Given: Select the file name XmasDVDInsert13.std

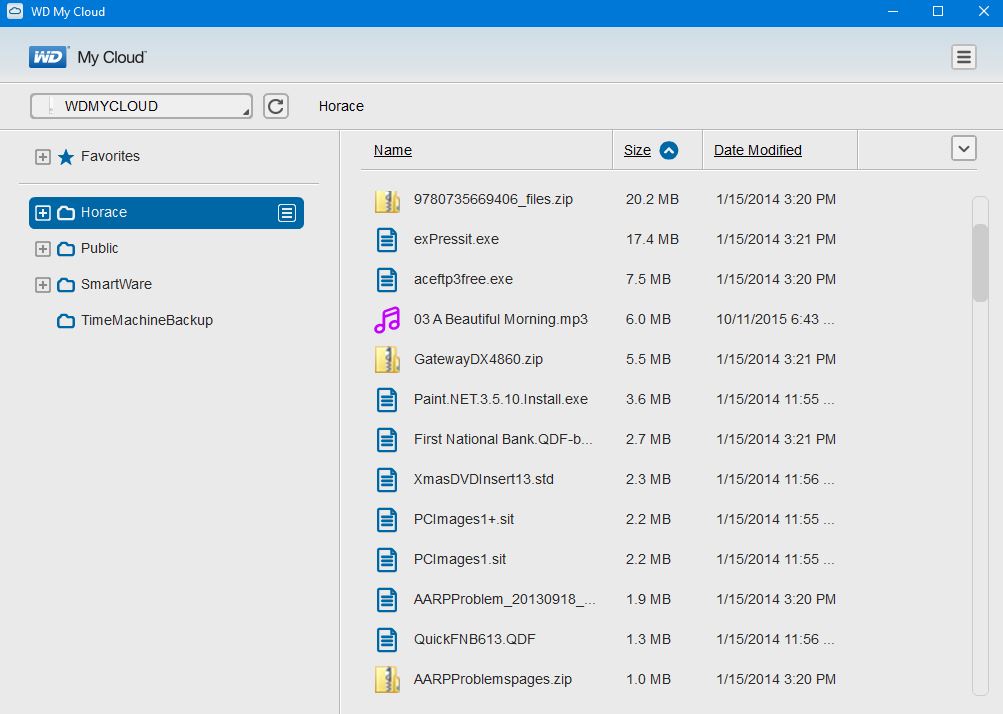Looking at the screenshot, I should (x=484, y=479).
